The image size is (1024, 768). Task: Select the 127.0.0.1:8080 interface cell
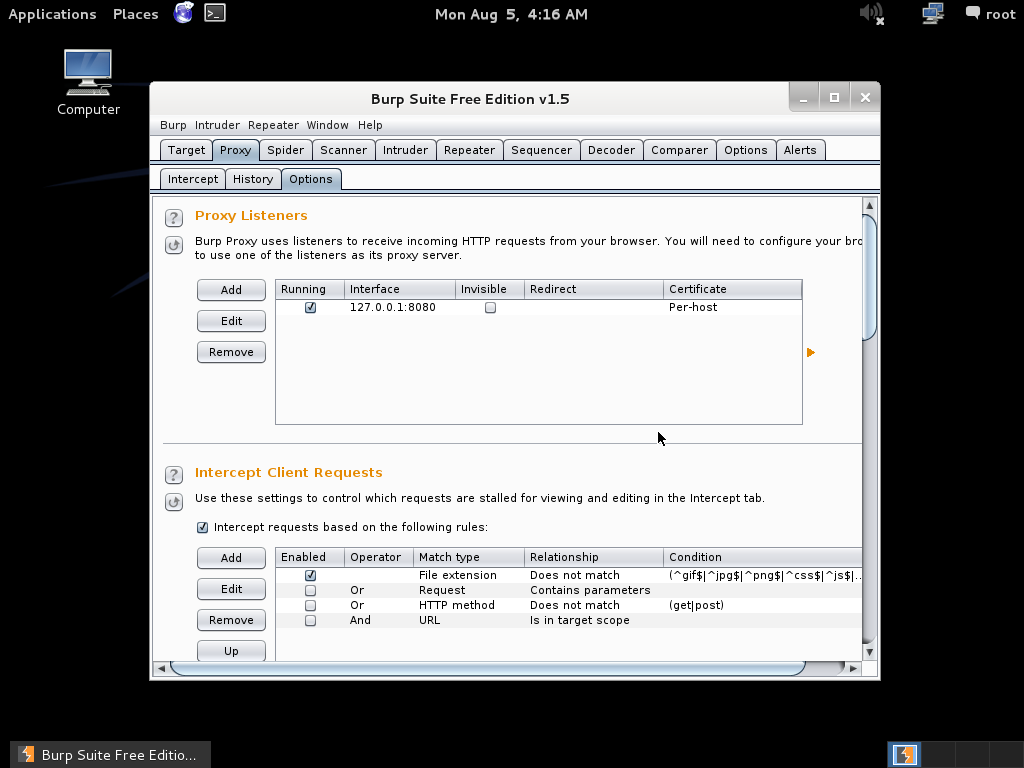[x=400, y=308]
